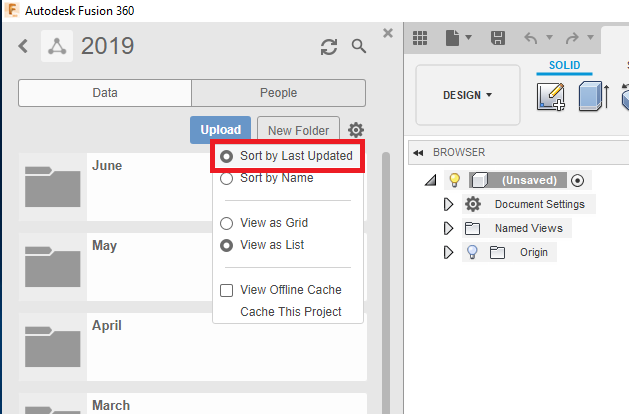Enable View Offline Cache checkbox
The image size is (629, 414).
click(x=227, y=290)
